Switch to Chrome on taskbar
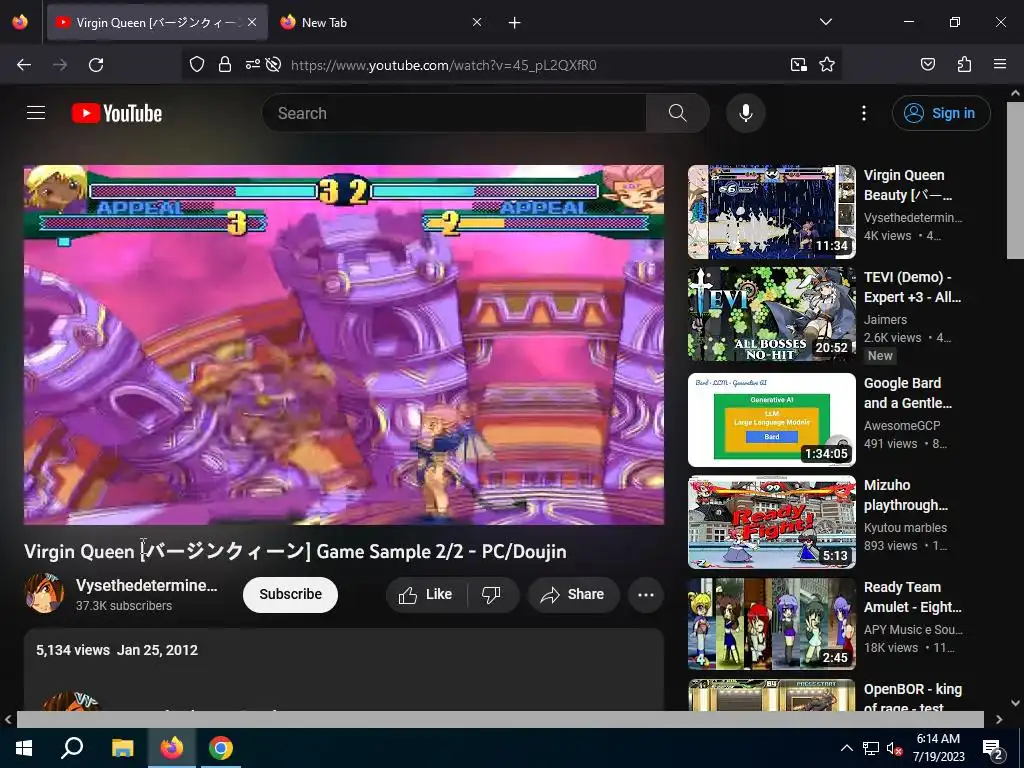This screenshot has width=1024, height=768. tap(221, 748)
